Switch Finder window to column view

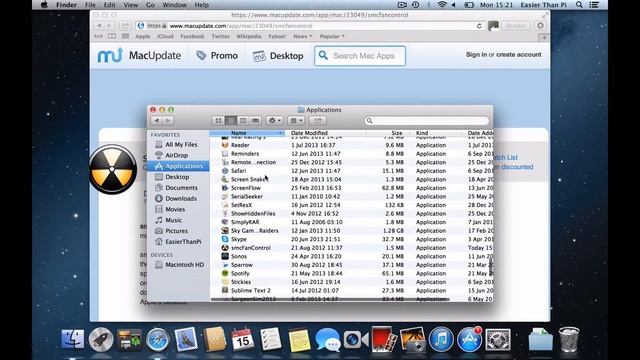[243, 120]
